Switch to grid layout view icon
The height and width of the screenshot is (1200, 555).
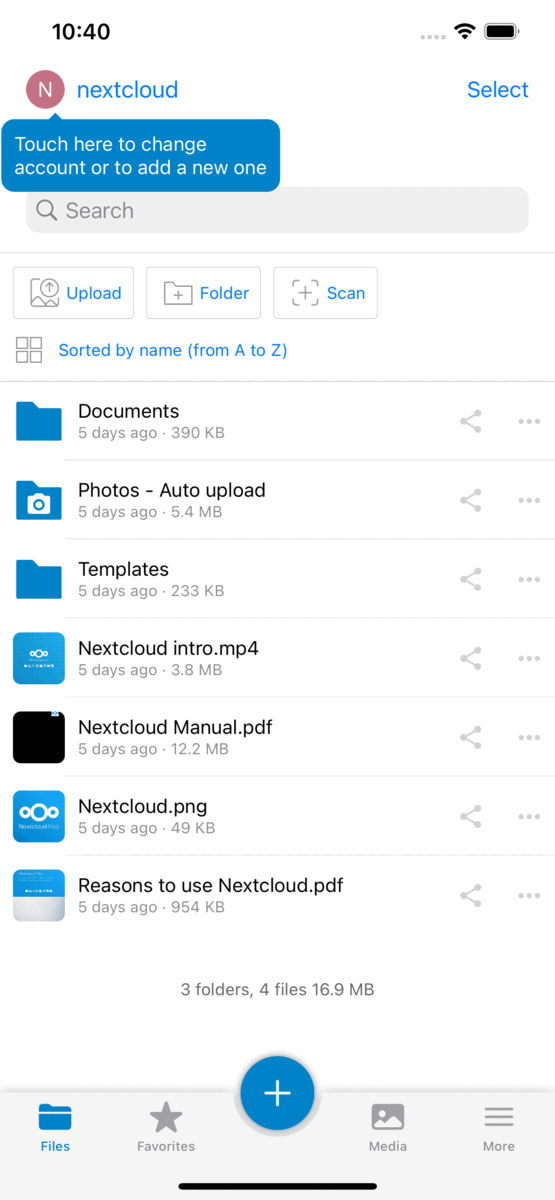[29, 350]
